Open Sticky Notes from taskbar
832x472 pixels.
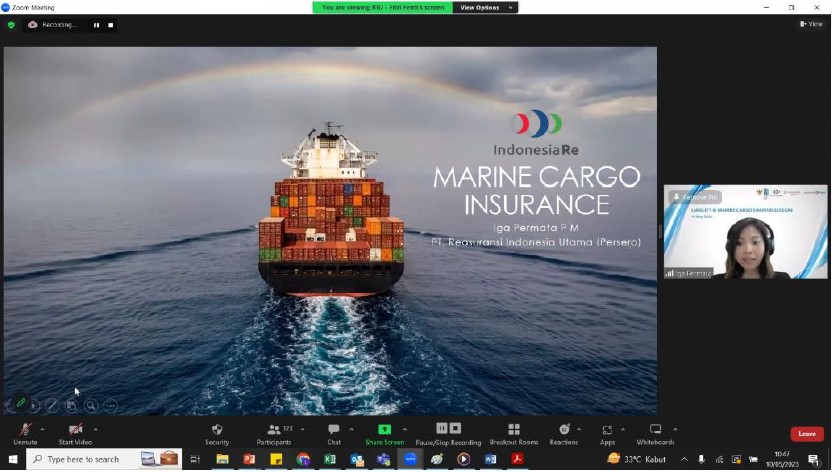coord(276,459)
